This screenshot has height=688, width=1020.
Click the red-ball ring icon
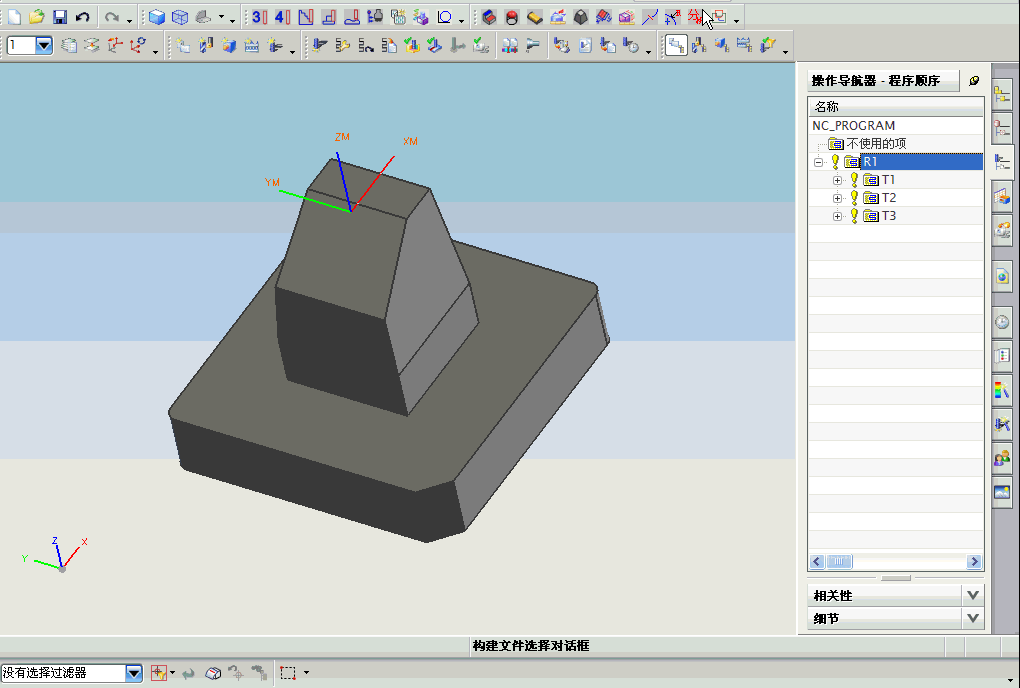[x=512, y=17]
